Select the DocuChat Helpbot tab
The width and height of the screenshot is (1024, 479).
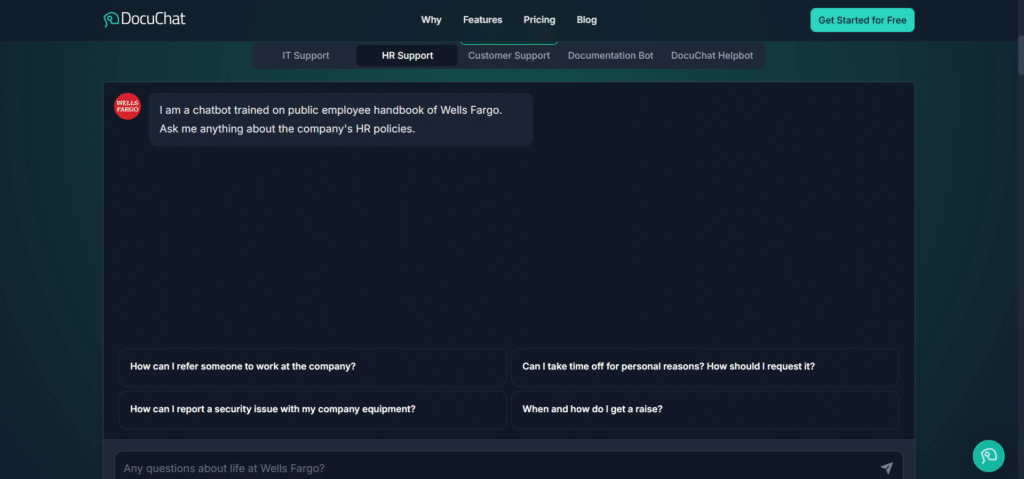(x=712, y=56)
